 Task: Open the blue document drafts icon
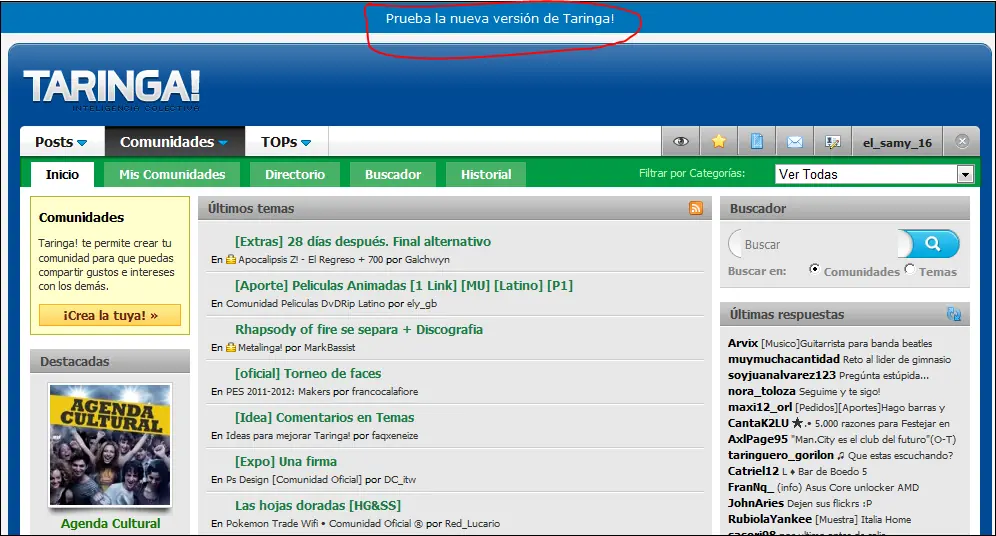pos(757,142)
